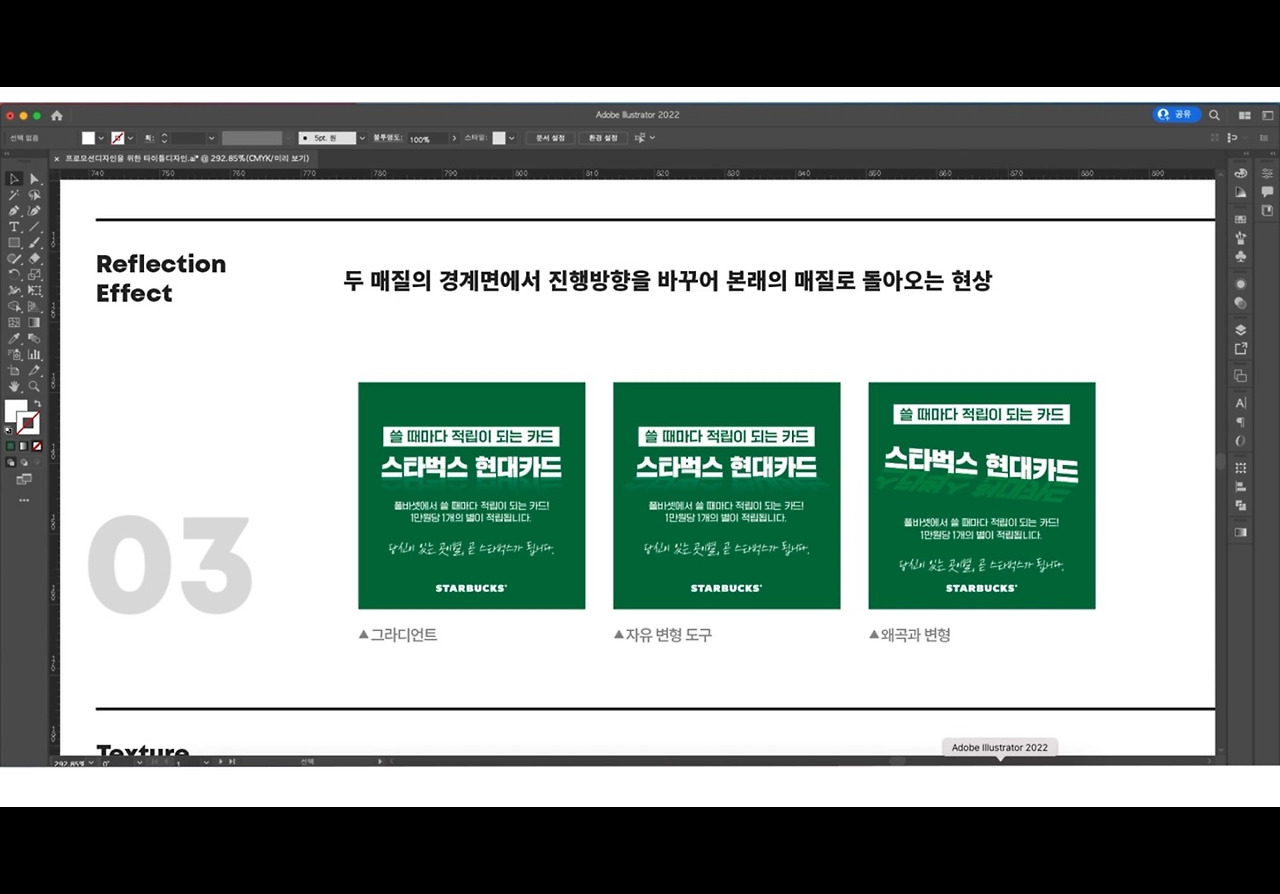Click the fill color box in toolbar

coord(15,411)
